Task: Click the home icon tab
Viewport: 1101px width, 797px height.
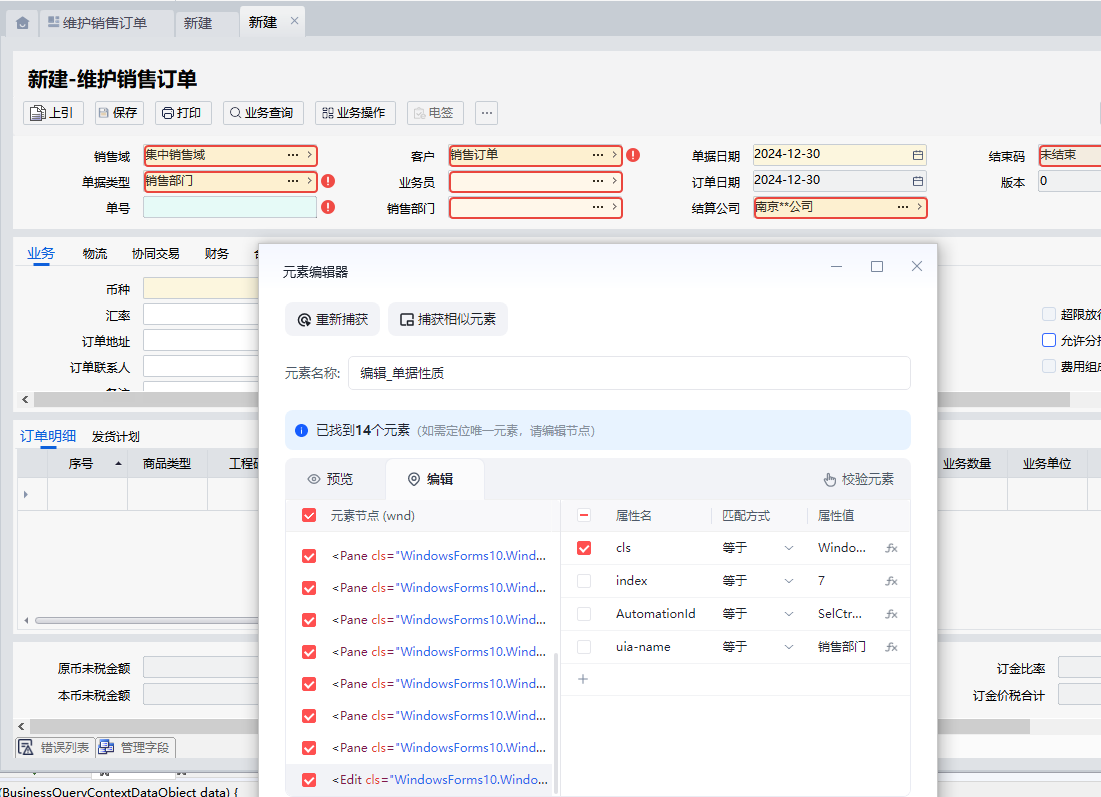Action: coord(22,22)
